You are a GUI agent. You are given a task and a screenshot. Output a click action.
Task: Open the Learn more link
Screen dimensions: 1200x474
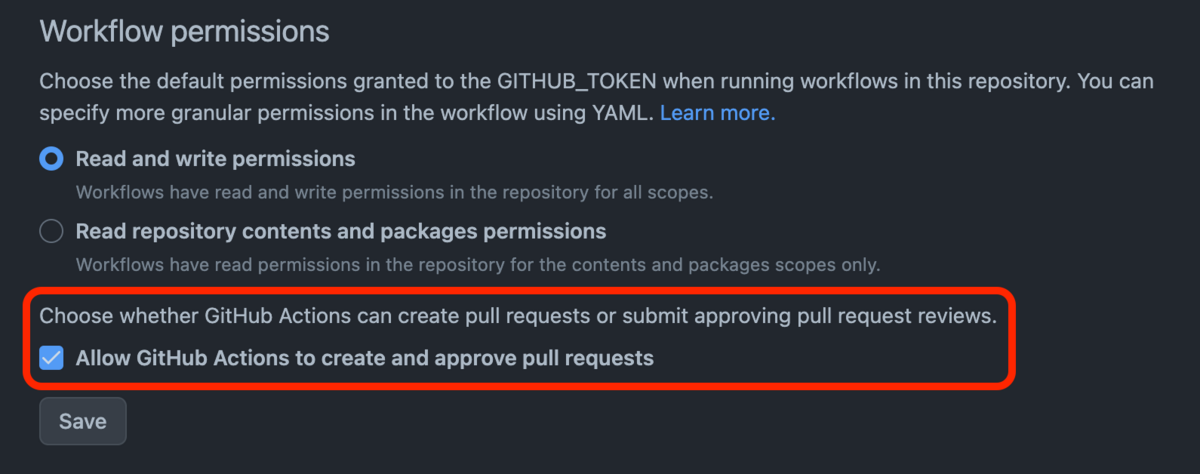[717, 113]
